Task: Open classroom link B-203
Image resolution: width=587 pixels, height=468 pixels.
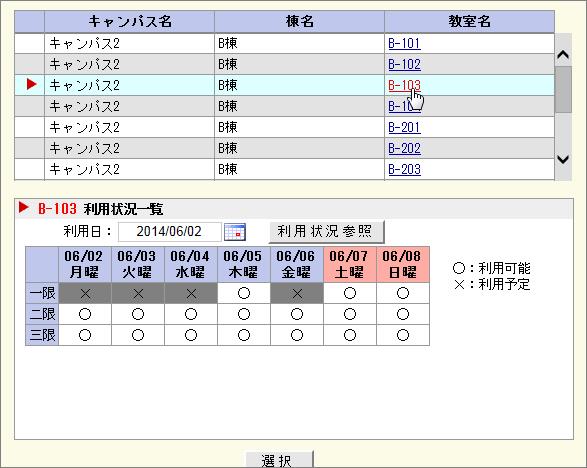Action: pos(404,169)
